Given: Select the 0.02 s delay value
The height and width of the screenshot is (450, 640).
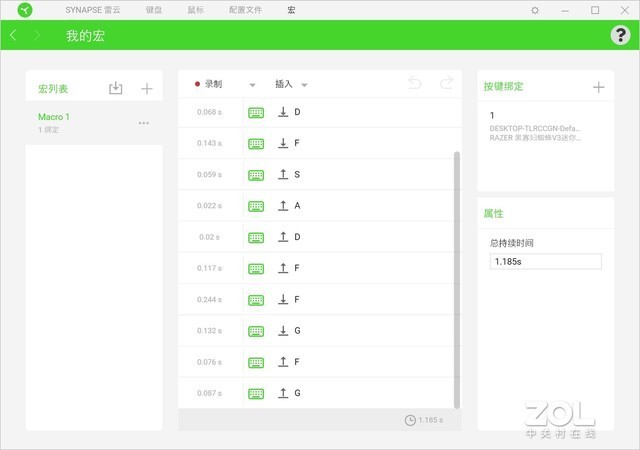Looking at the screenshot, I should (209, 237).
